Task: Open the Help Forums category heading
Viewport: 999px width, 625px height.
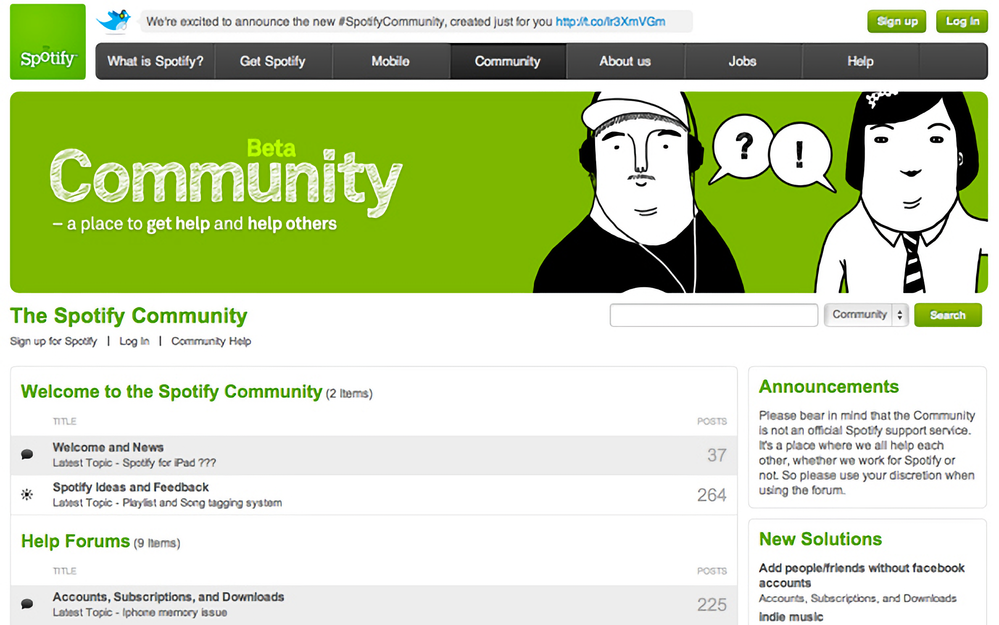Action: pyautogui.click(x=75, y=541)
